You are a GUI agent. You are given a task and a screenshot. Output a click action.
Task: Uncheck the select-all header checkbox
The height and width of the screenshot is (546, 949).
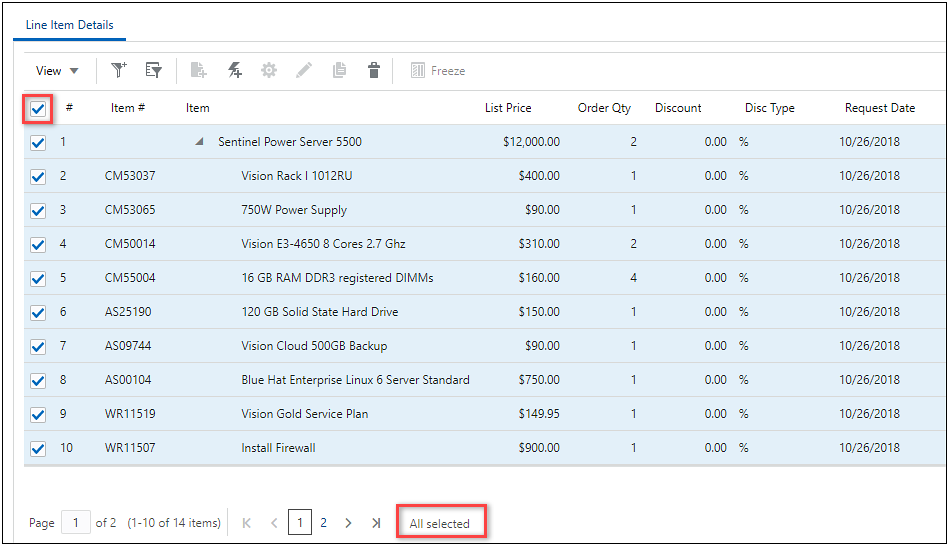pyautogui.click(x=38, y=109)
